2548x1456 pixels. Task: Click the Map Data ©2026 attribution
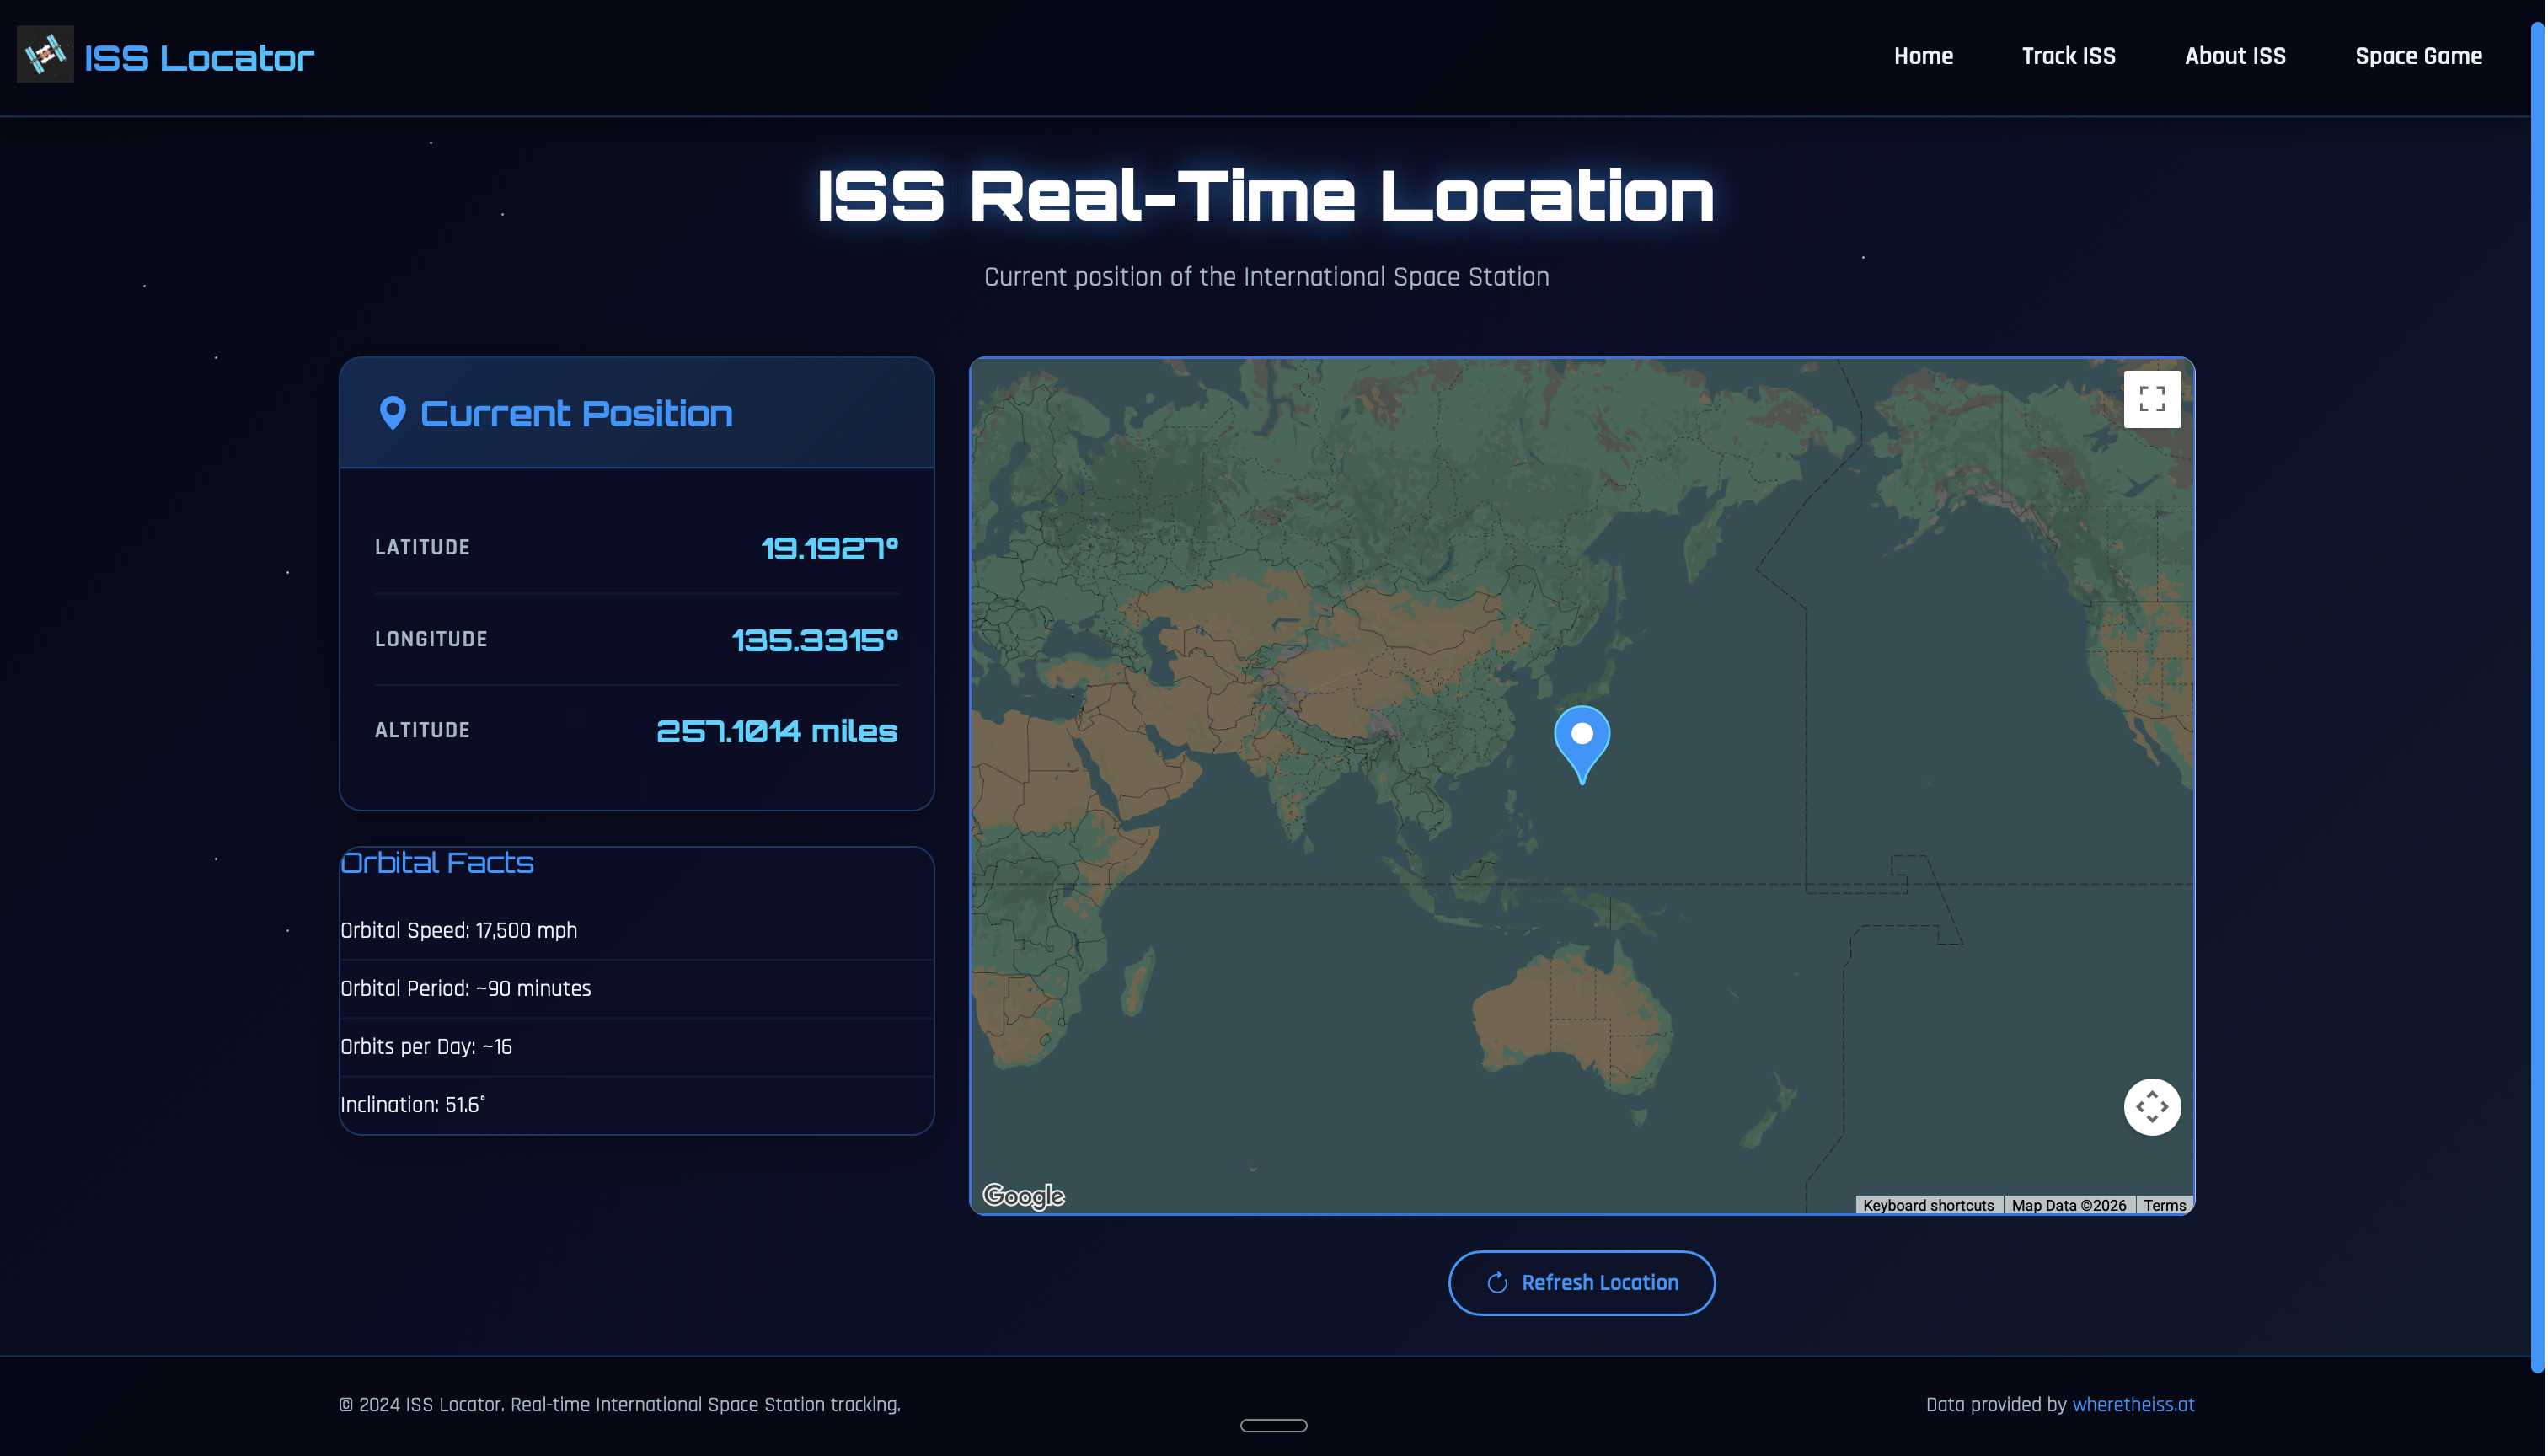pos(2068,1205)
